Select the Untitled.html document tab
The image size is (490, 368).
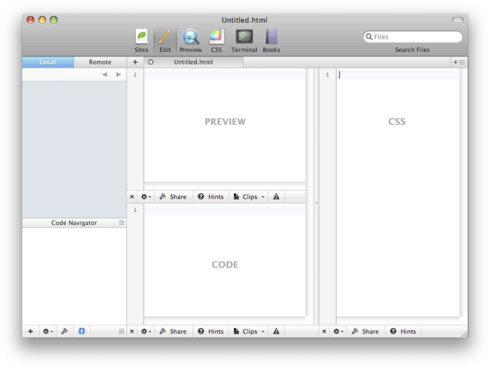point(193,62)
